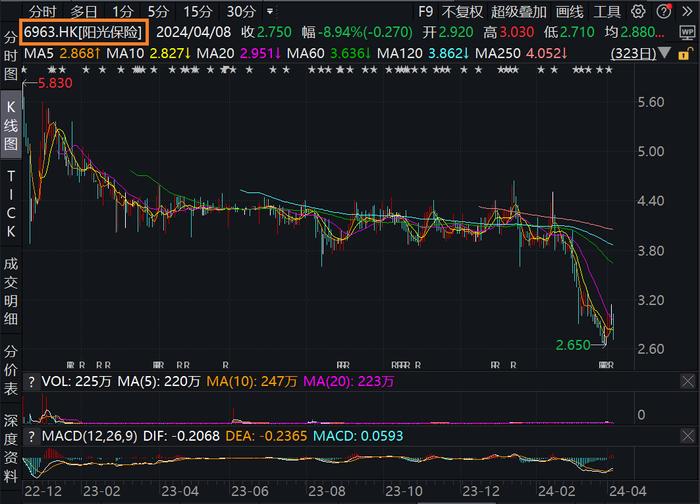Open the F9 deep info button

425,12
